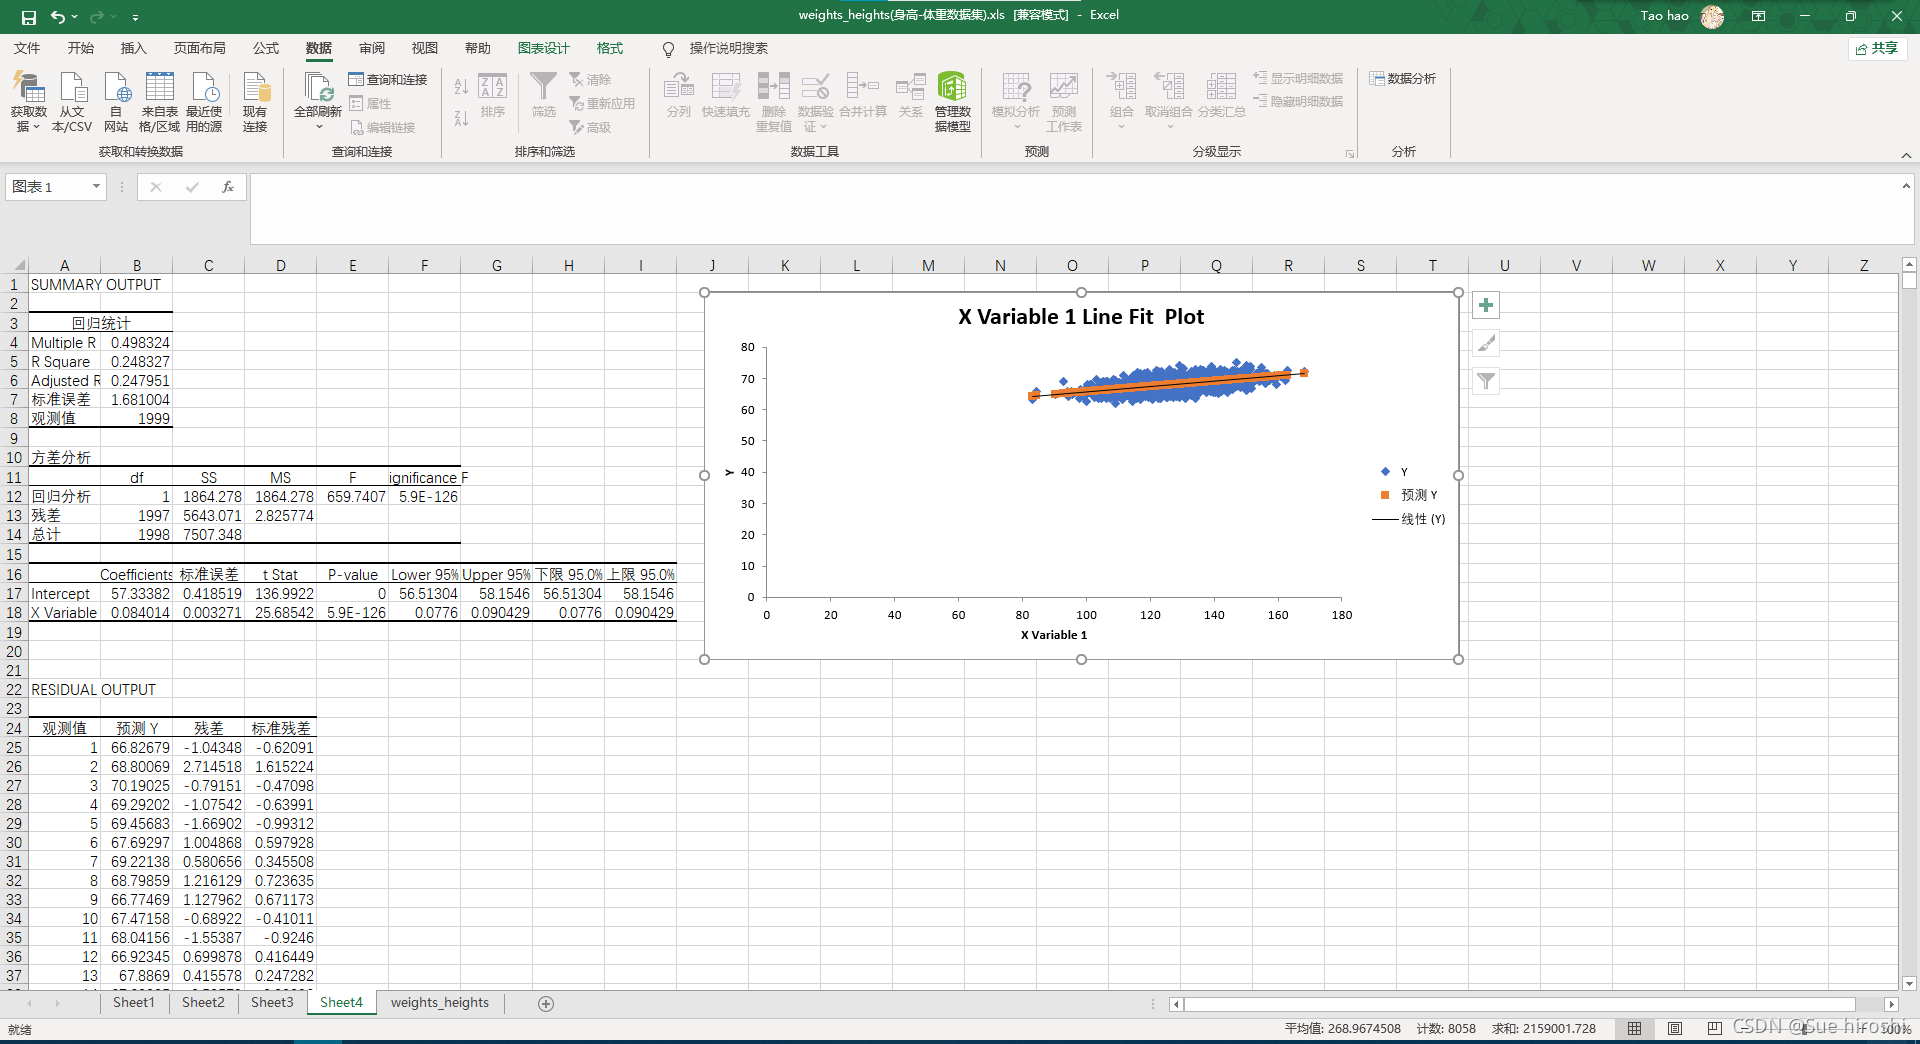This screenshot has height=1044, width=1920.
Task: Click the Flash Fill (快速填充) icon
Action: tap(726, 96)
